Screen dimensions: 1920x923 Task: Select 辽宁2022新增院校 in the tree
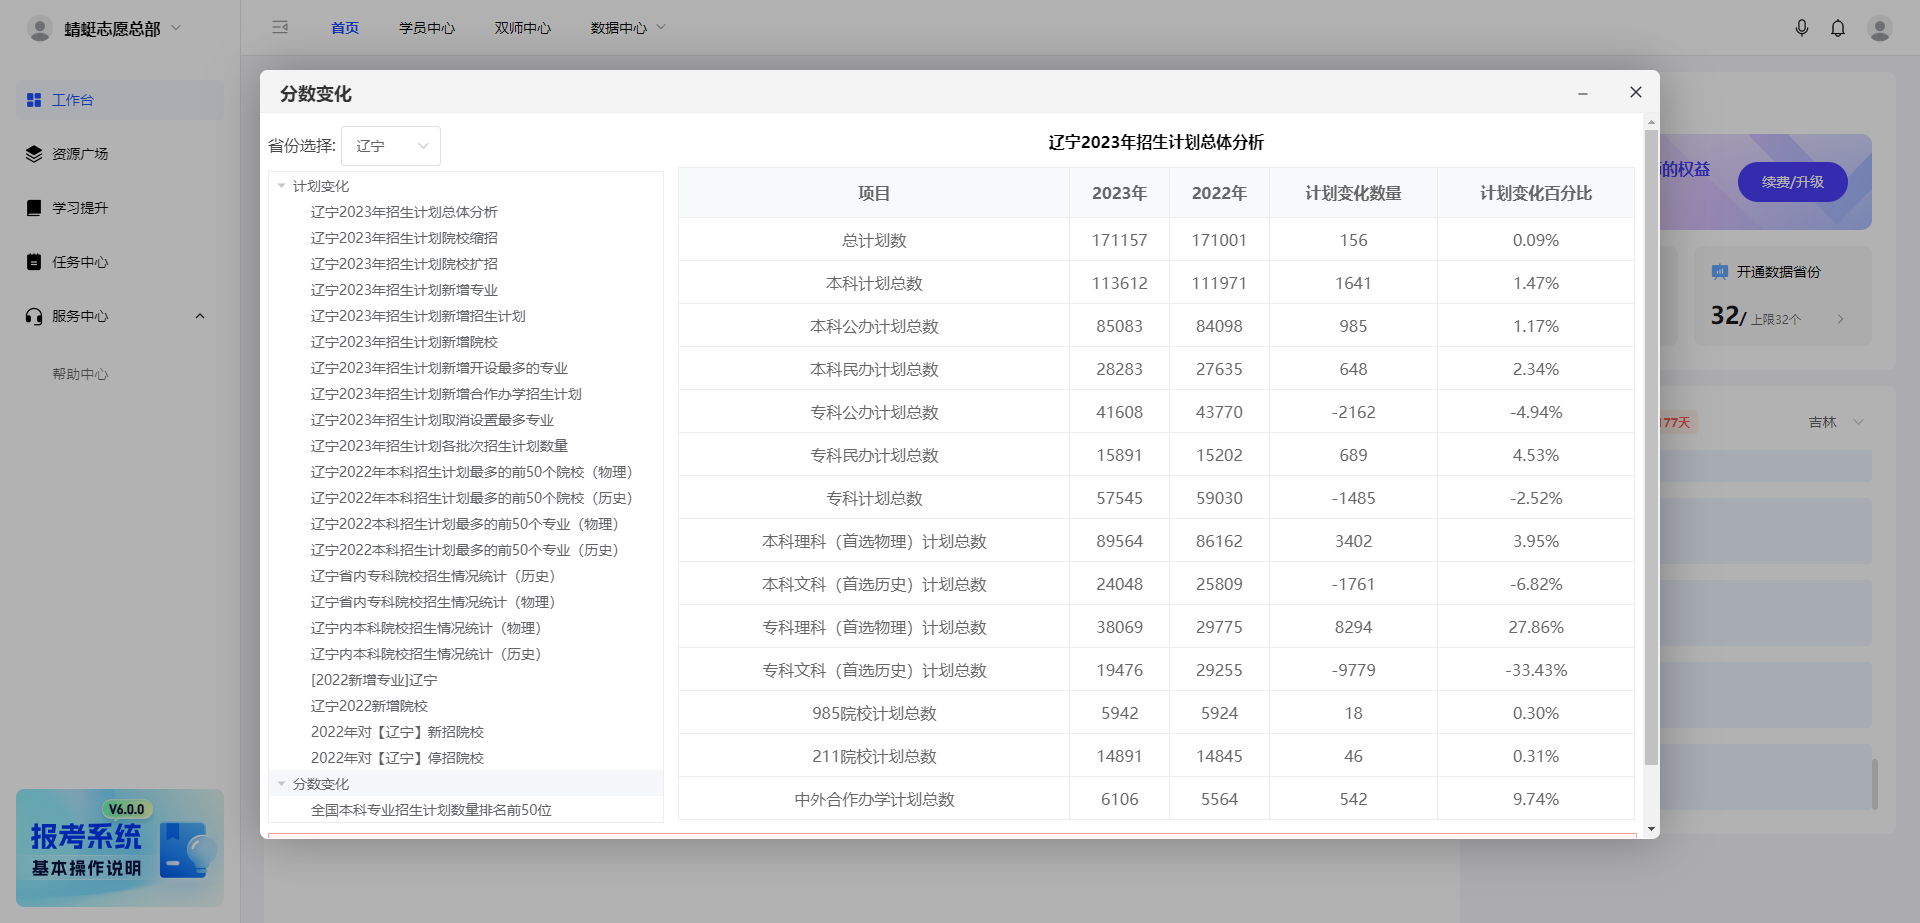click(369, 706)
